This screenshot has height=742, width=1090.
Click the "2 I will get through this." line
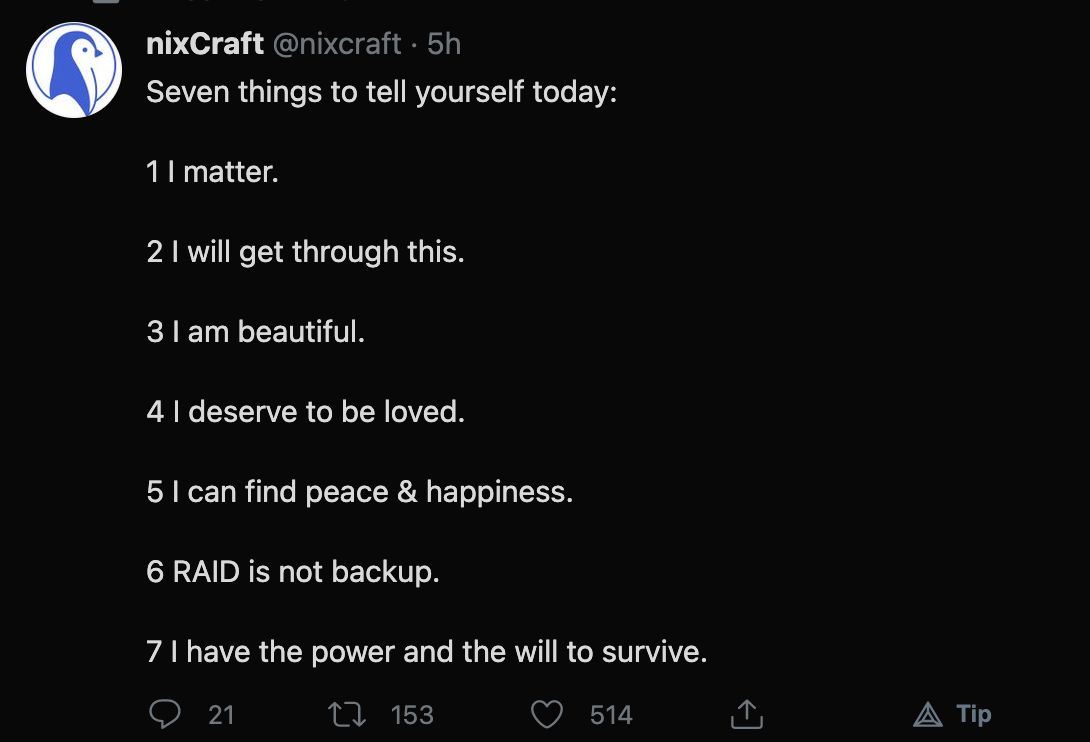pyautogui.click(x=305, y=252)
